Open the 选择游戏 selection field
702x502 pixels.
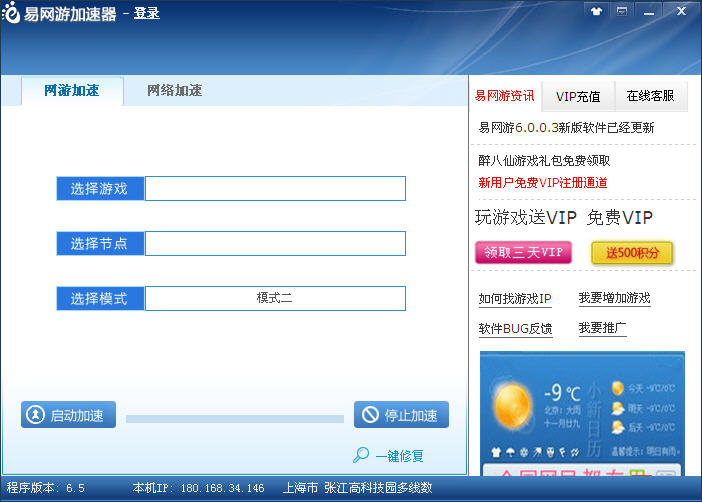point(275,189)
